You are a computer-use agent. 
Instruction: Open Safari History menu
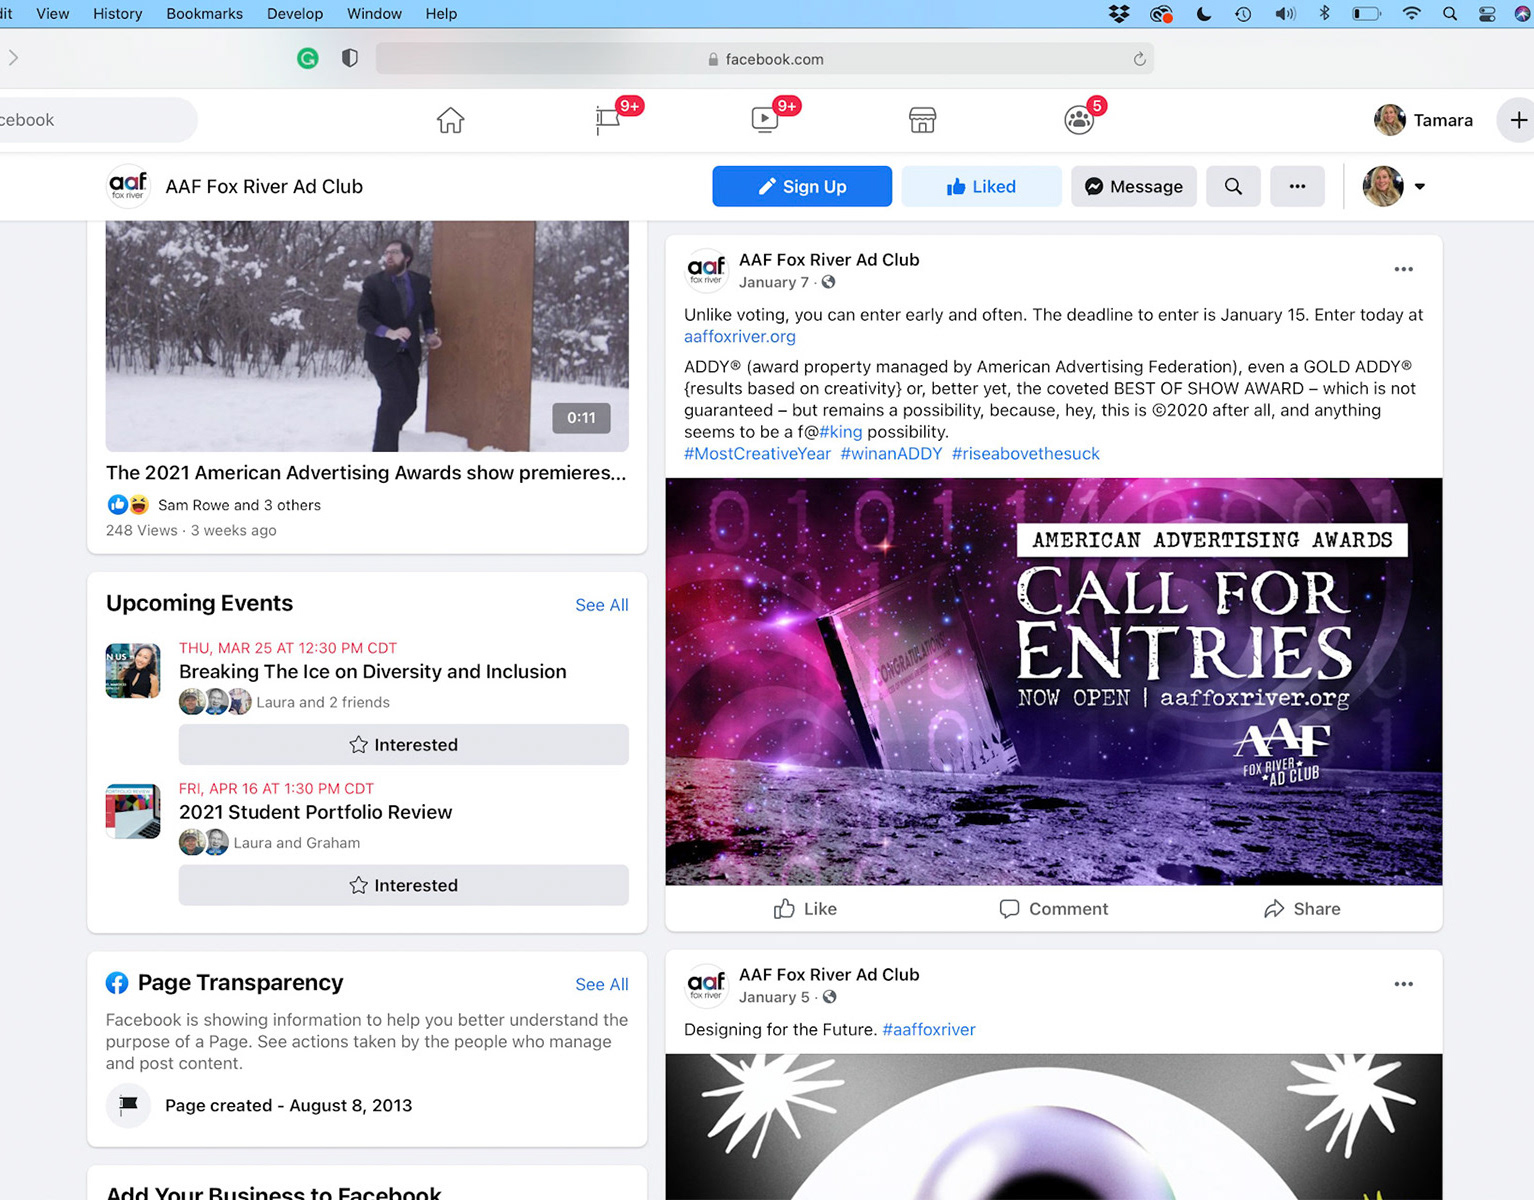click(x=117, y=13)
